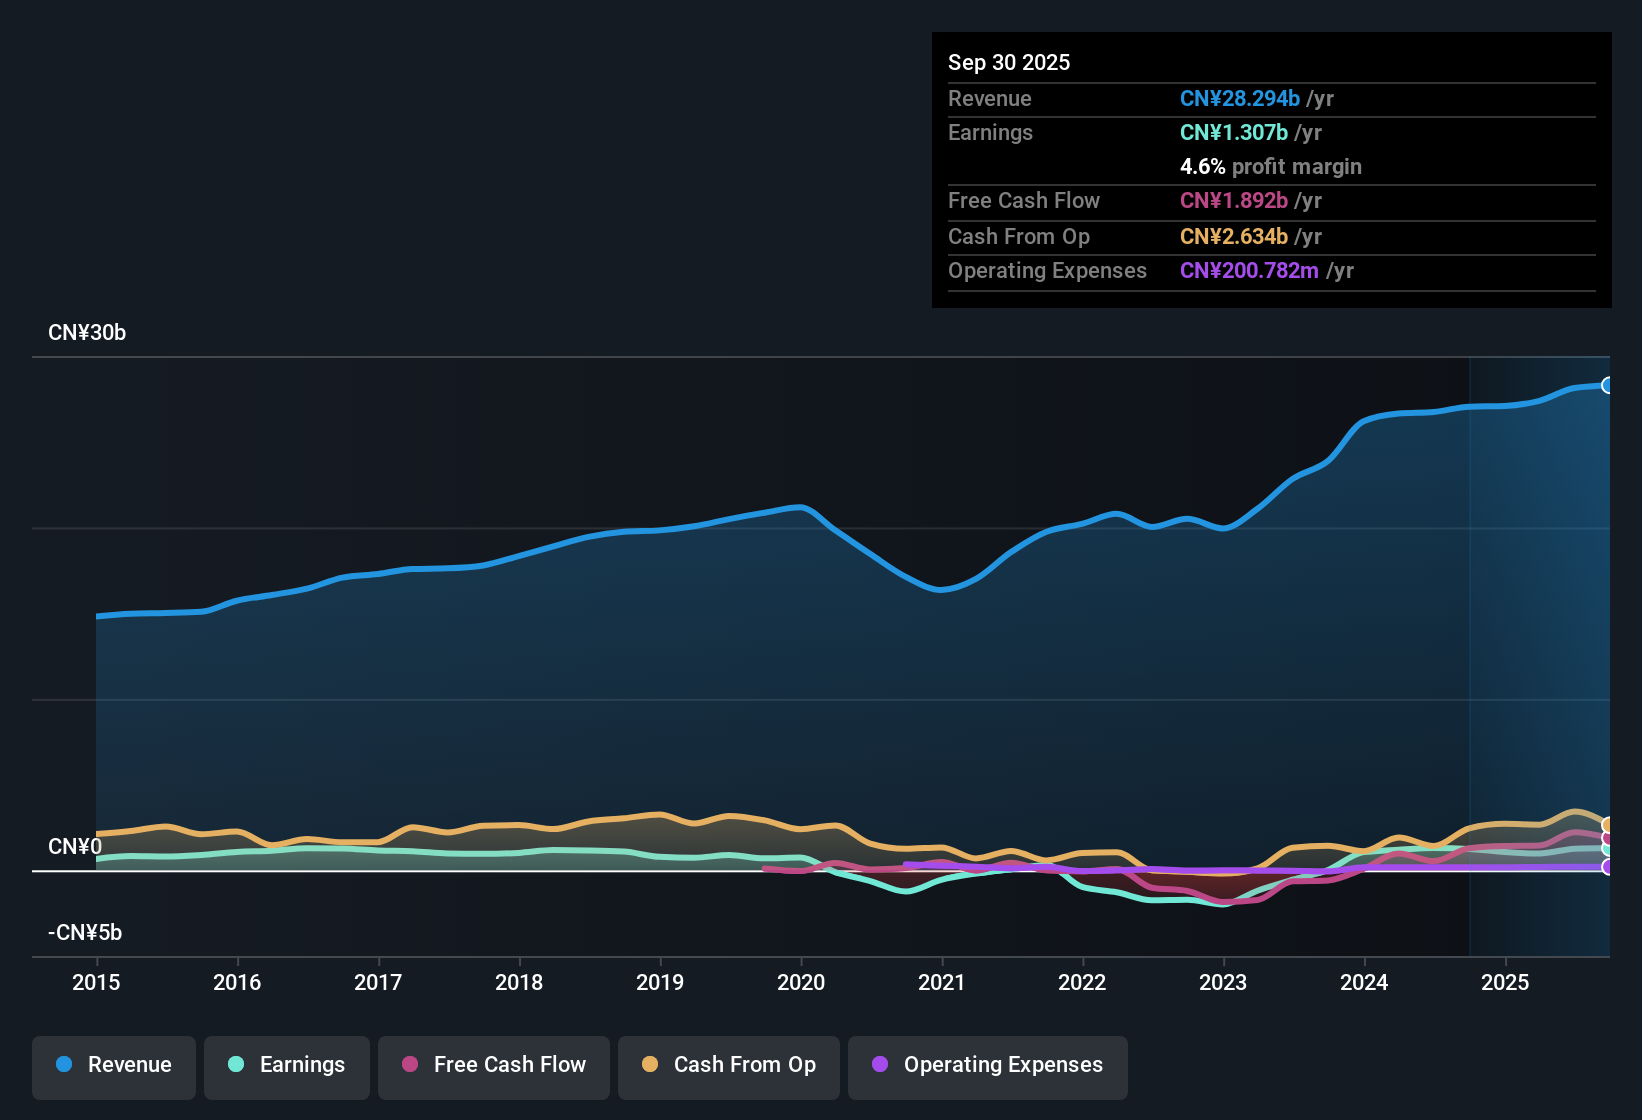The width and height of the screenshot is (1642, 1120).
Task: Click the orange Cash From Op legend dot
Action: coord(650,1065)
